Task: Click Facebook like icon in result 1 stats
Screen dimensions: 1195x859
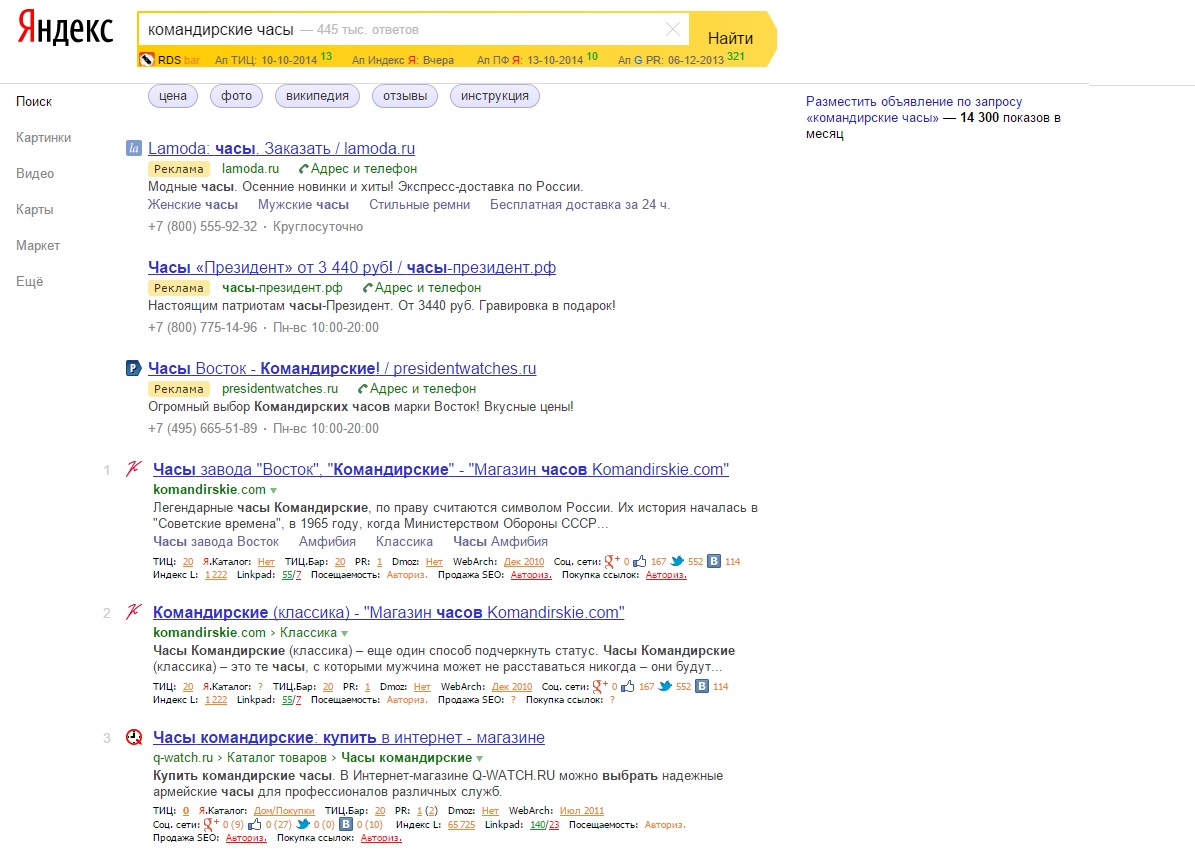Action: [639, 561]
